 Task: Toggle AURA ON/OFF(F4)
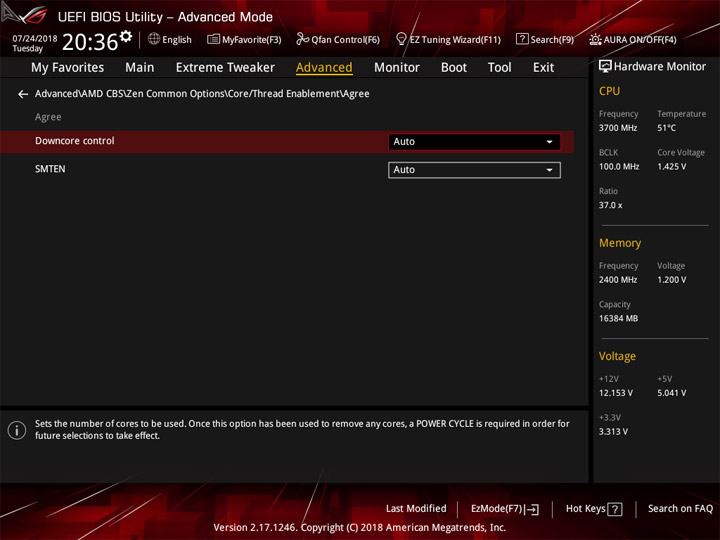[x=633, y=39]
